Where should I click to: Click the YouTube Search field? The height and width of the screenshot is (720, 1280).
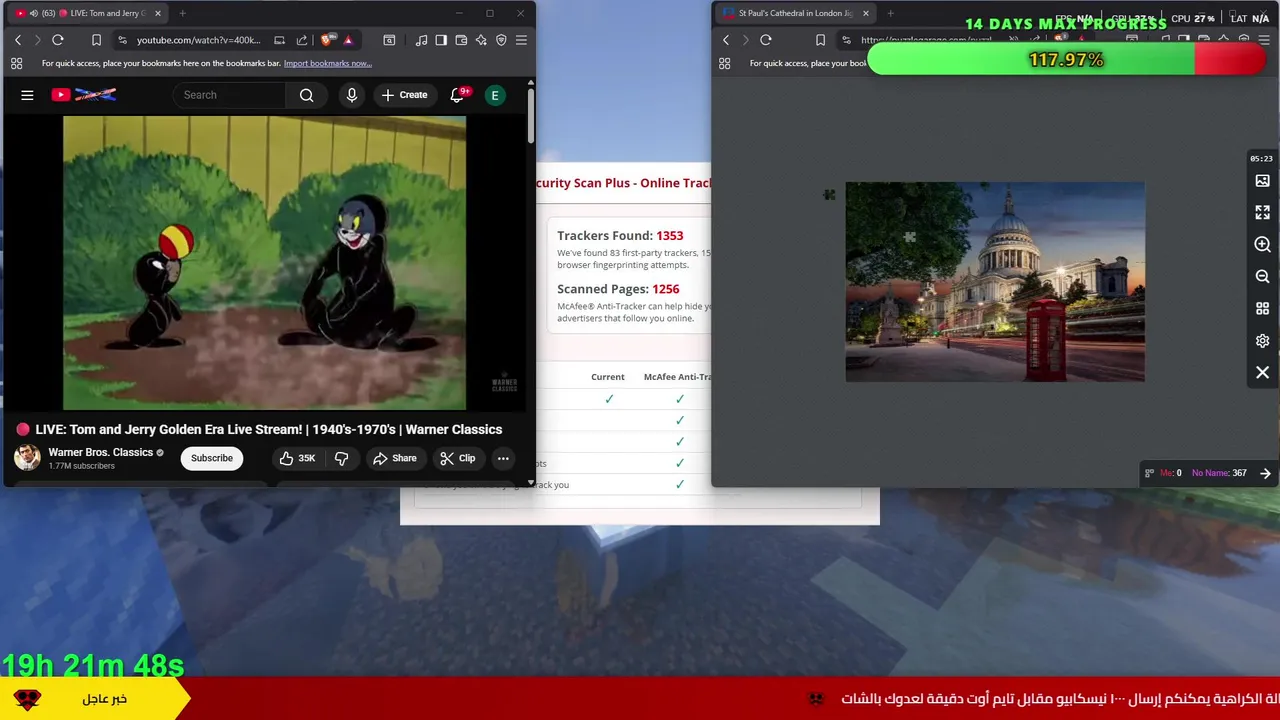point(230,95)
